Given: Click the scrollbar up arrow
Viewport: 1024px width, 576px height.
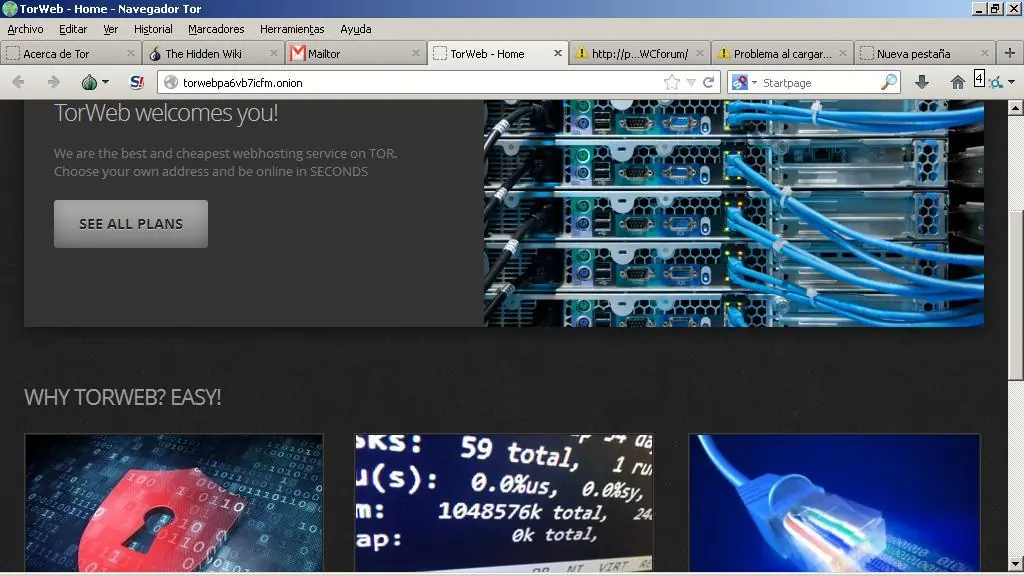Looking at the screenshot, I should (1015, 107).
